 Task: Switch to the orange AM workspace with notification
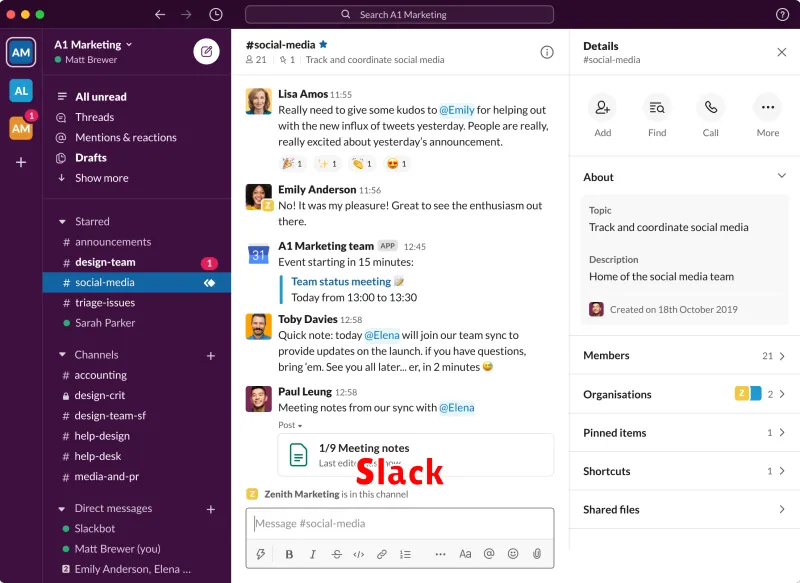[x=21, y=128]
